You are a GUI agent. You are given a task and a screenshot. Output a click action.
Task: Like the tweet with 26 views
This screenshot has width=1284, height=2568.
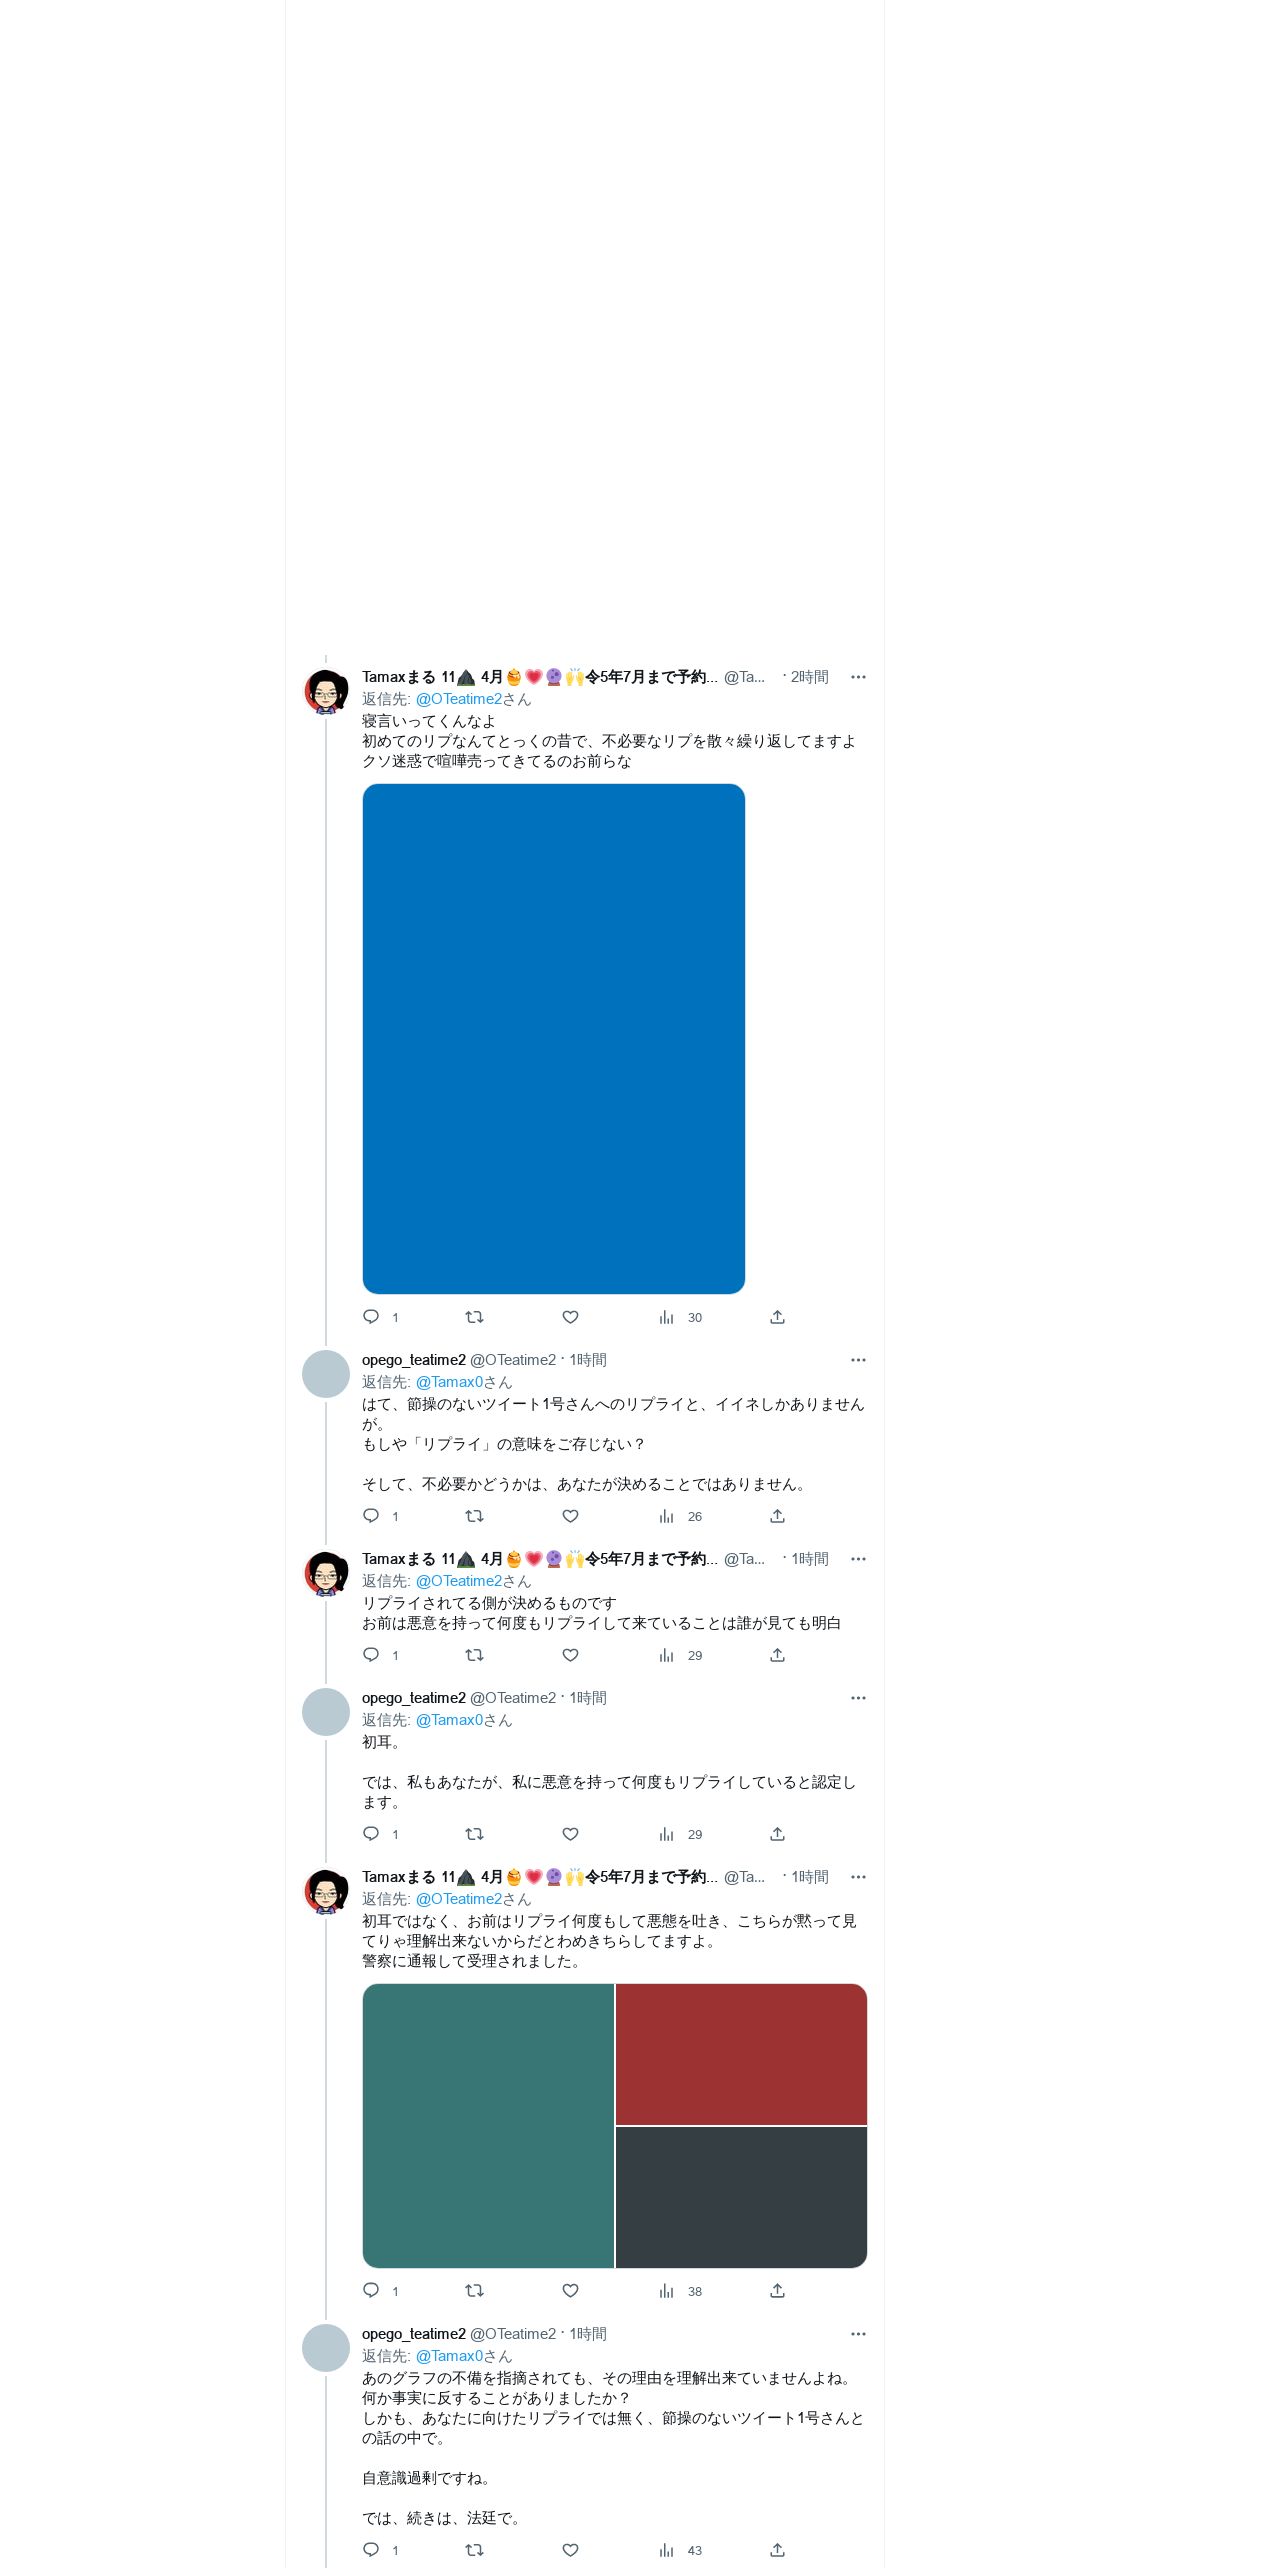pyautogui.click(x=571, y=1516)
